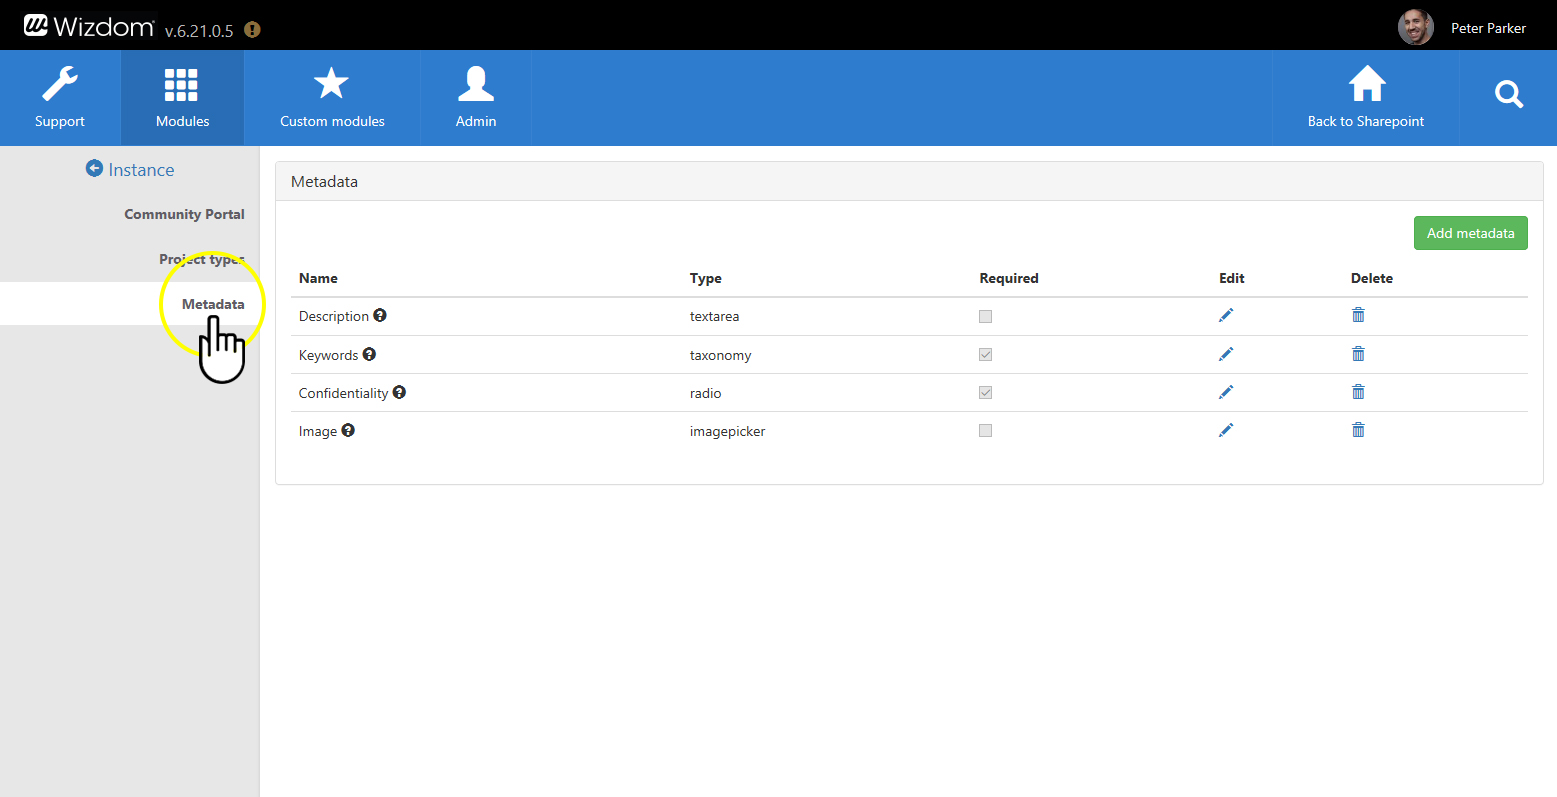This screenshot has height=797, width=1557.
Task: Toggle the Required checkbox for Description
Action: click(x=985, y=316)
